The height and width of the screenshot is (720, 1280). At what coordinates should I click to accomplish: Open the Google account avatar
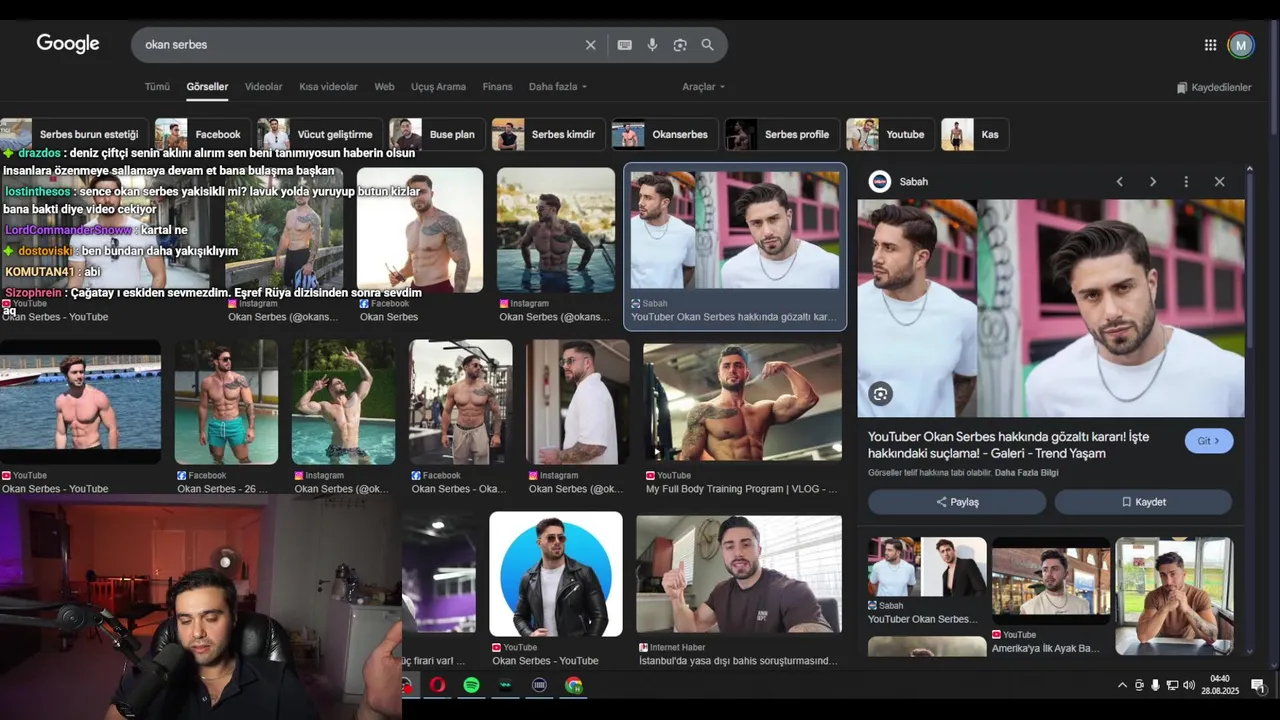coord(1241,45)
